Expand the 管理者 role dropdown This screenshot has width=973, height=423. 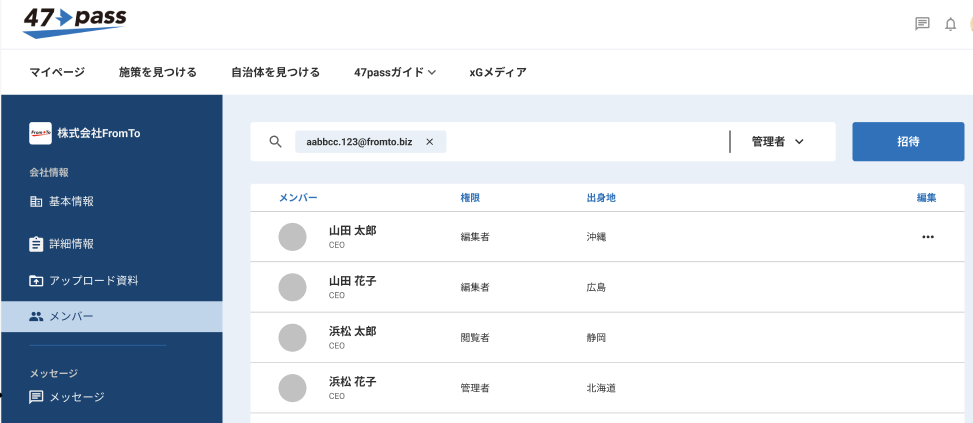click(778, 142)
